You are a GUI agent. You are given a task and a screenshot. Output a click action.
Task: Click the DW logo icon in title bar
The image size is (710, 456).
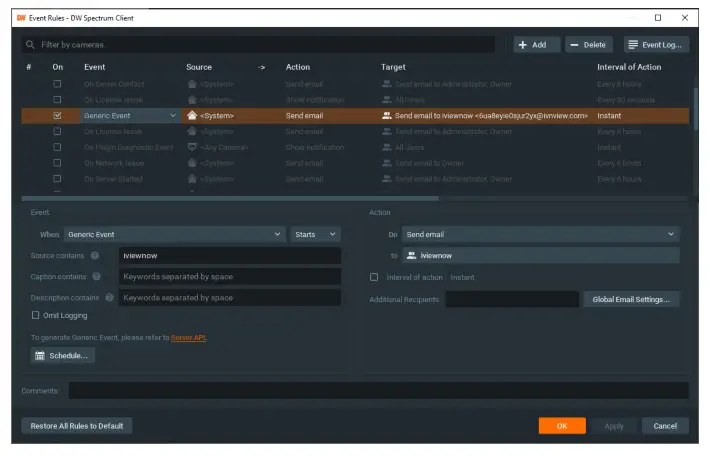pyautogui.click(x=21, y=18)
